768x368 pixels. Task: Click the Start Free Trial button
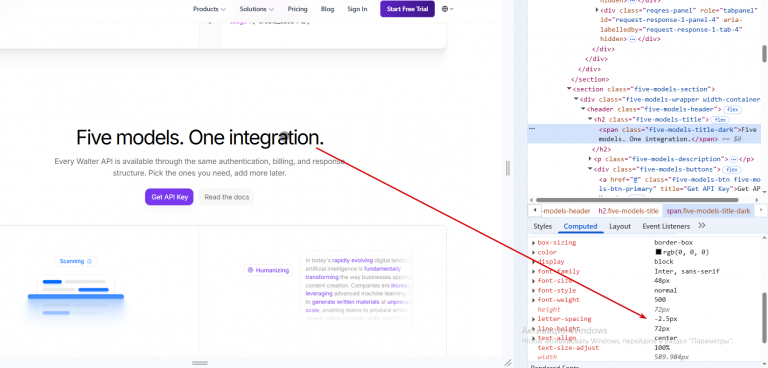(407, 9)
